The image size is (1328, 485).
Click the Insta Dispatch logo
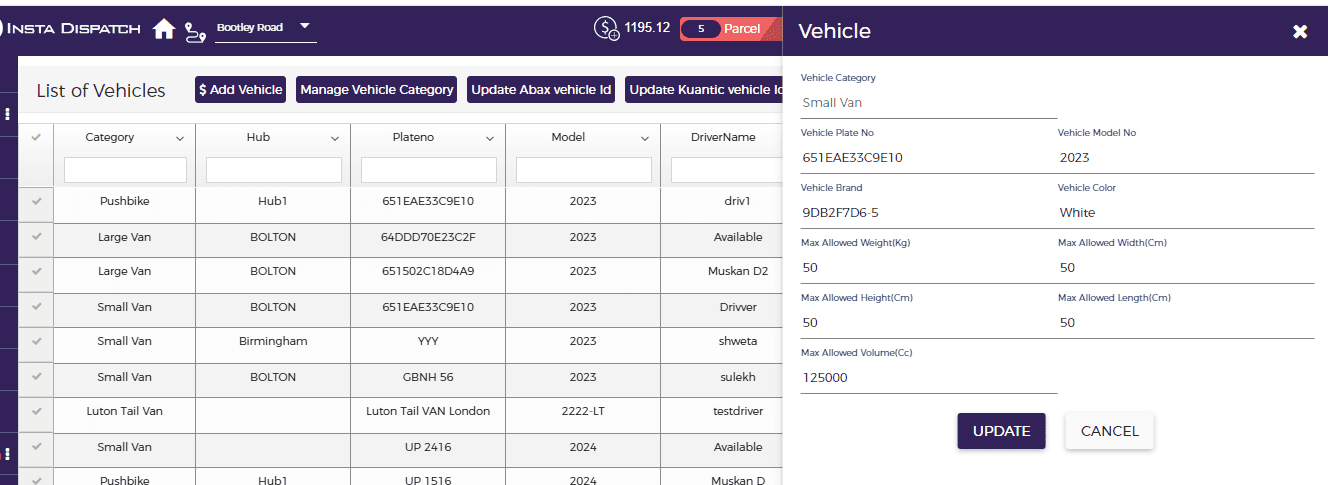[x=70, y=29]
